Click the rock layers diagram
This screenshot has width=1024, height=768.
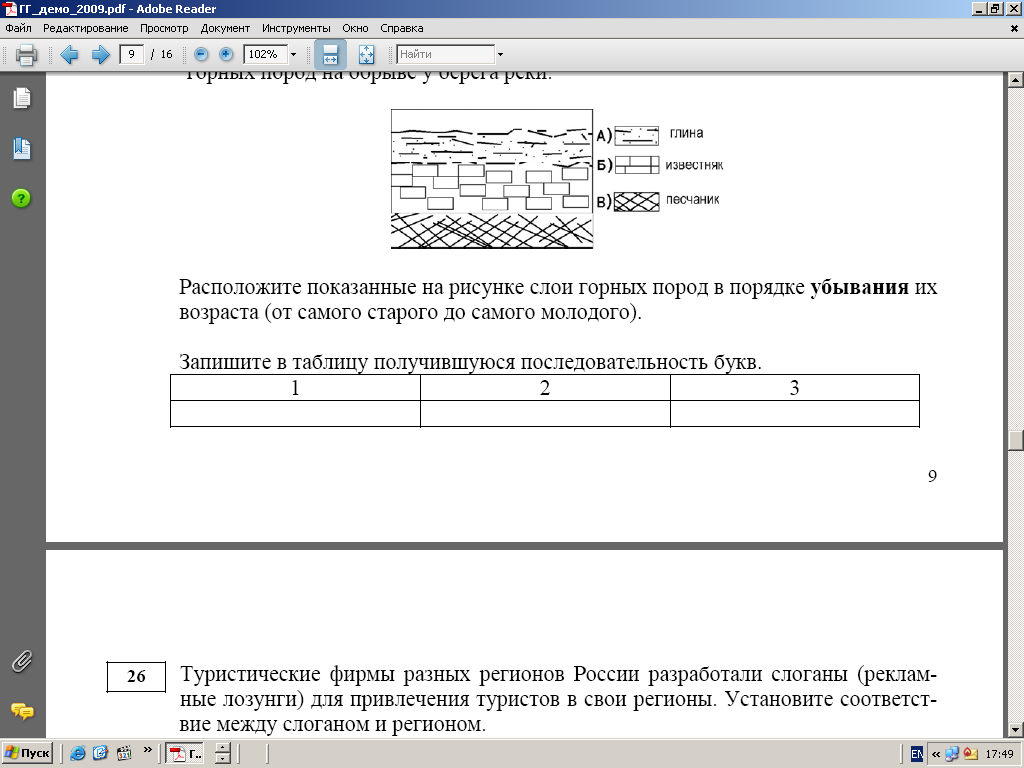(x=492, y=179)
